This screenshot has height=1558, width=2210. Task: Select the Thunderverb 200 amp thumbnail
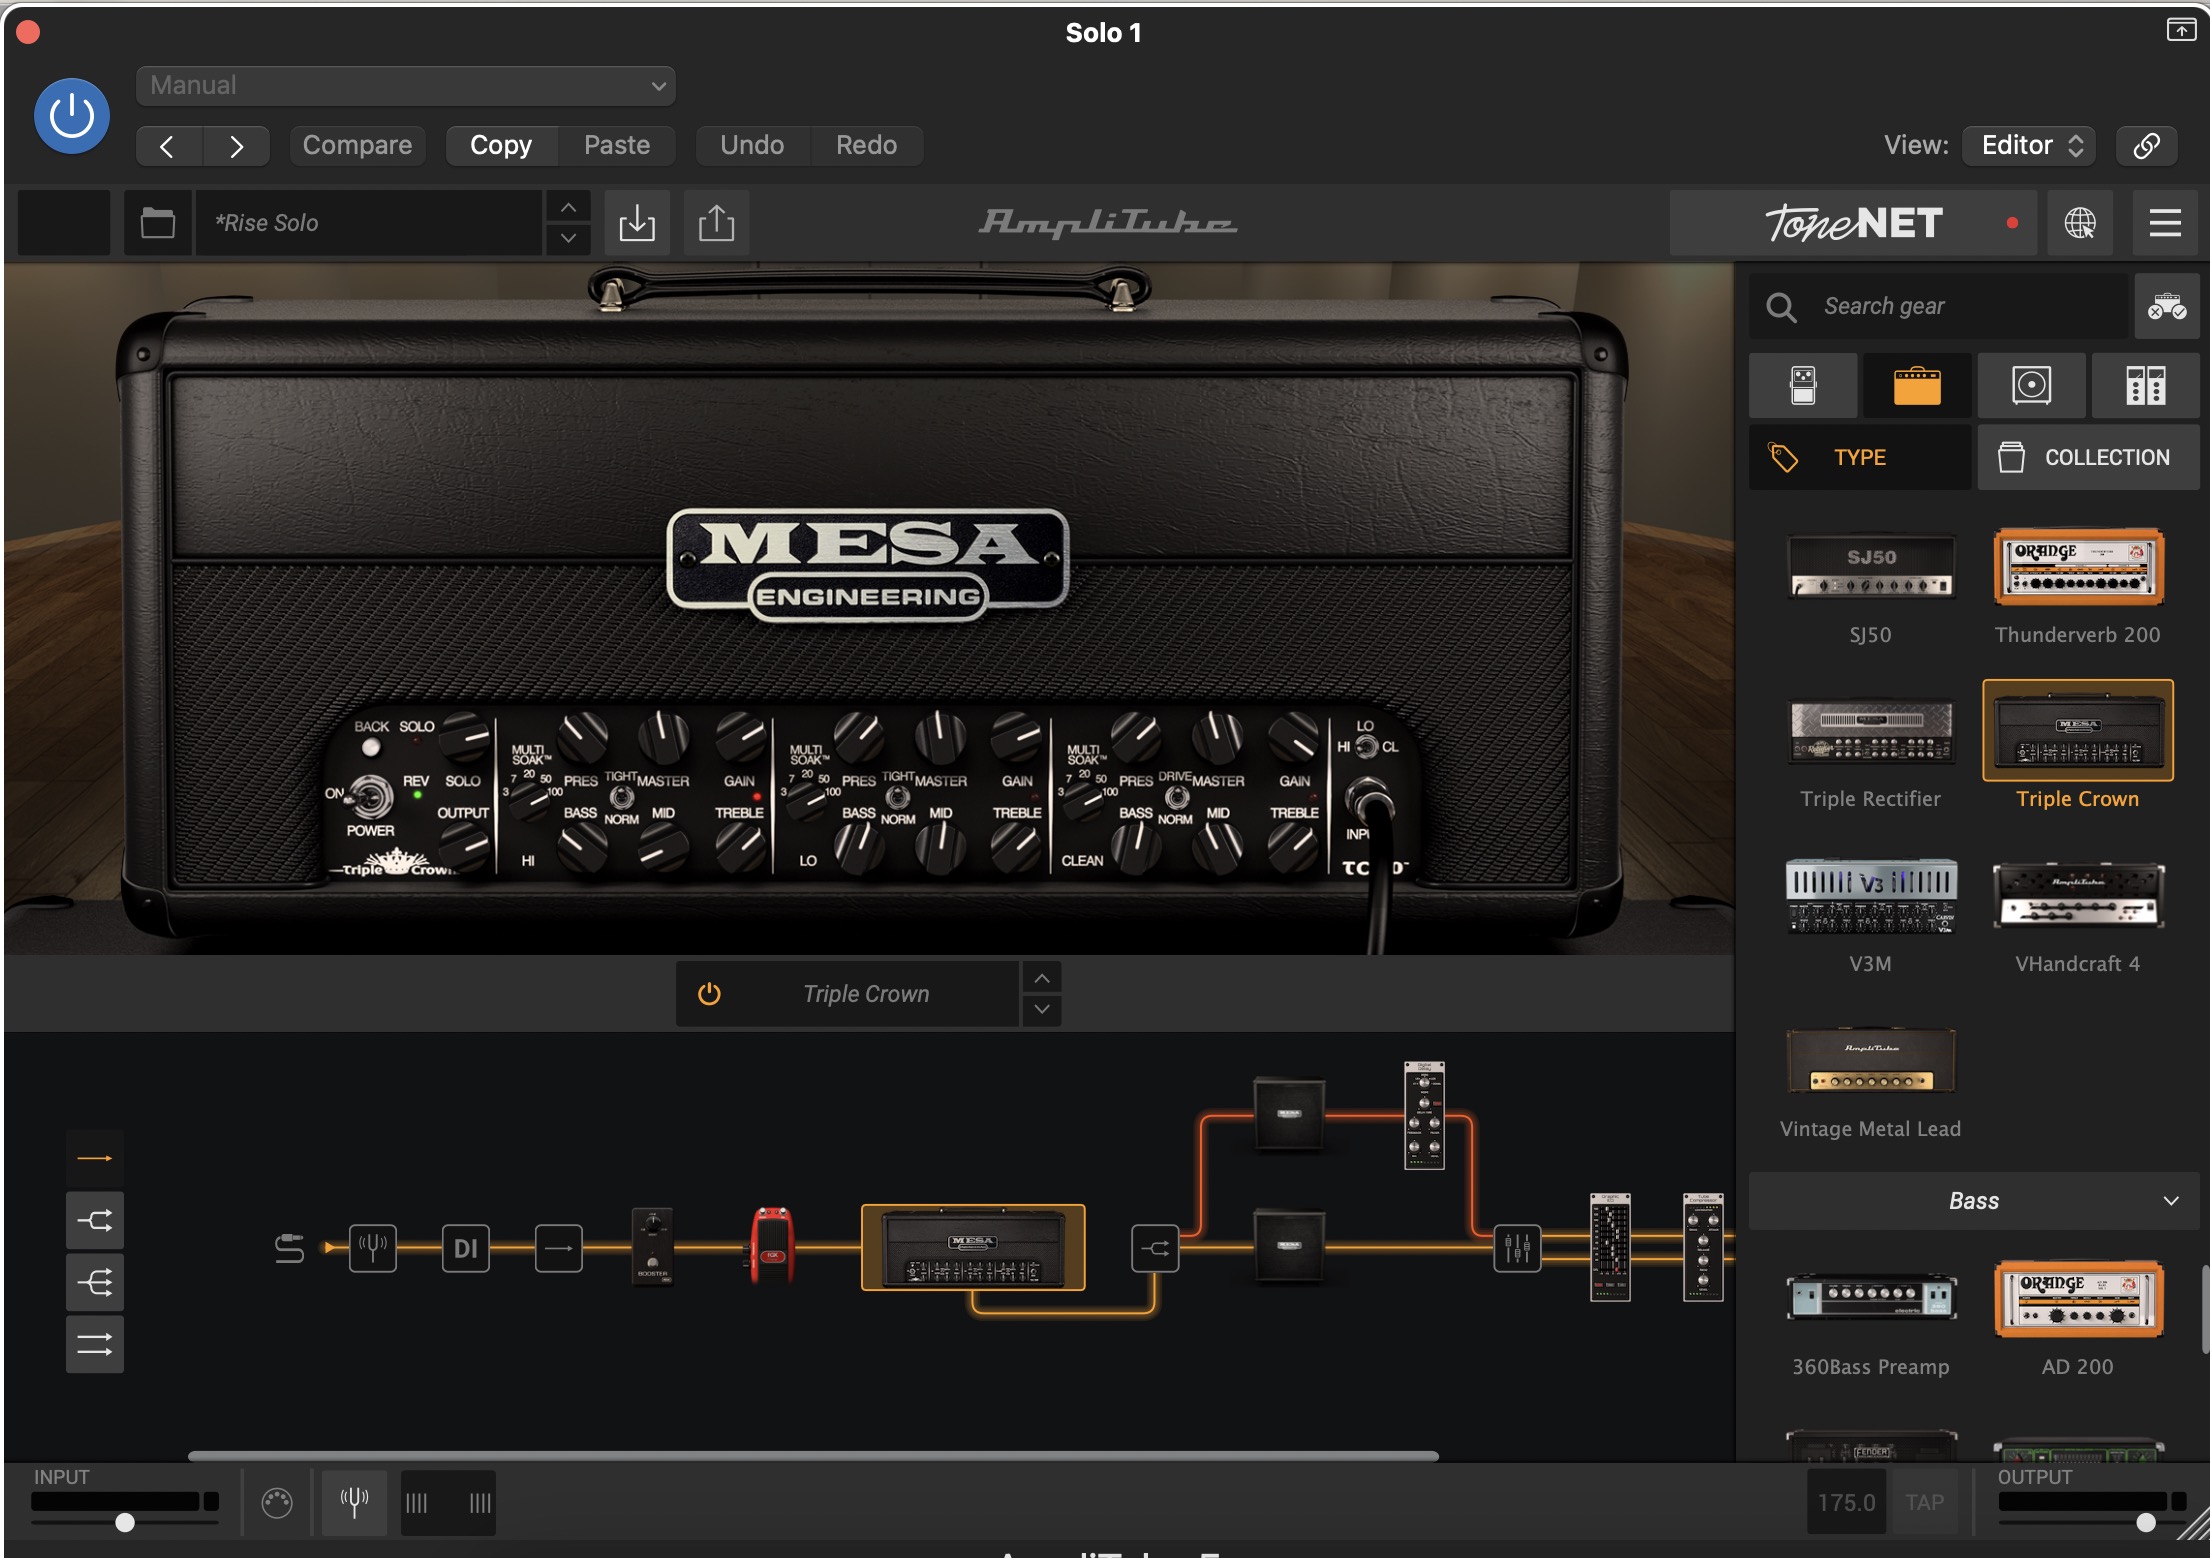2078,567
